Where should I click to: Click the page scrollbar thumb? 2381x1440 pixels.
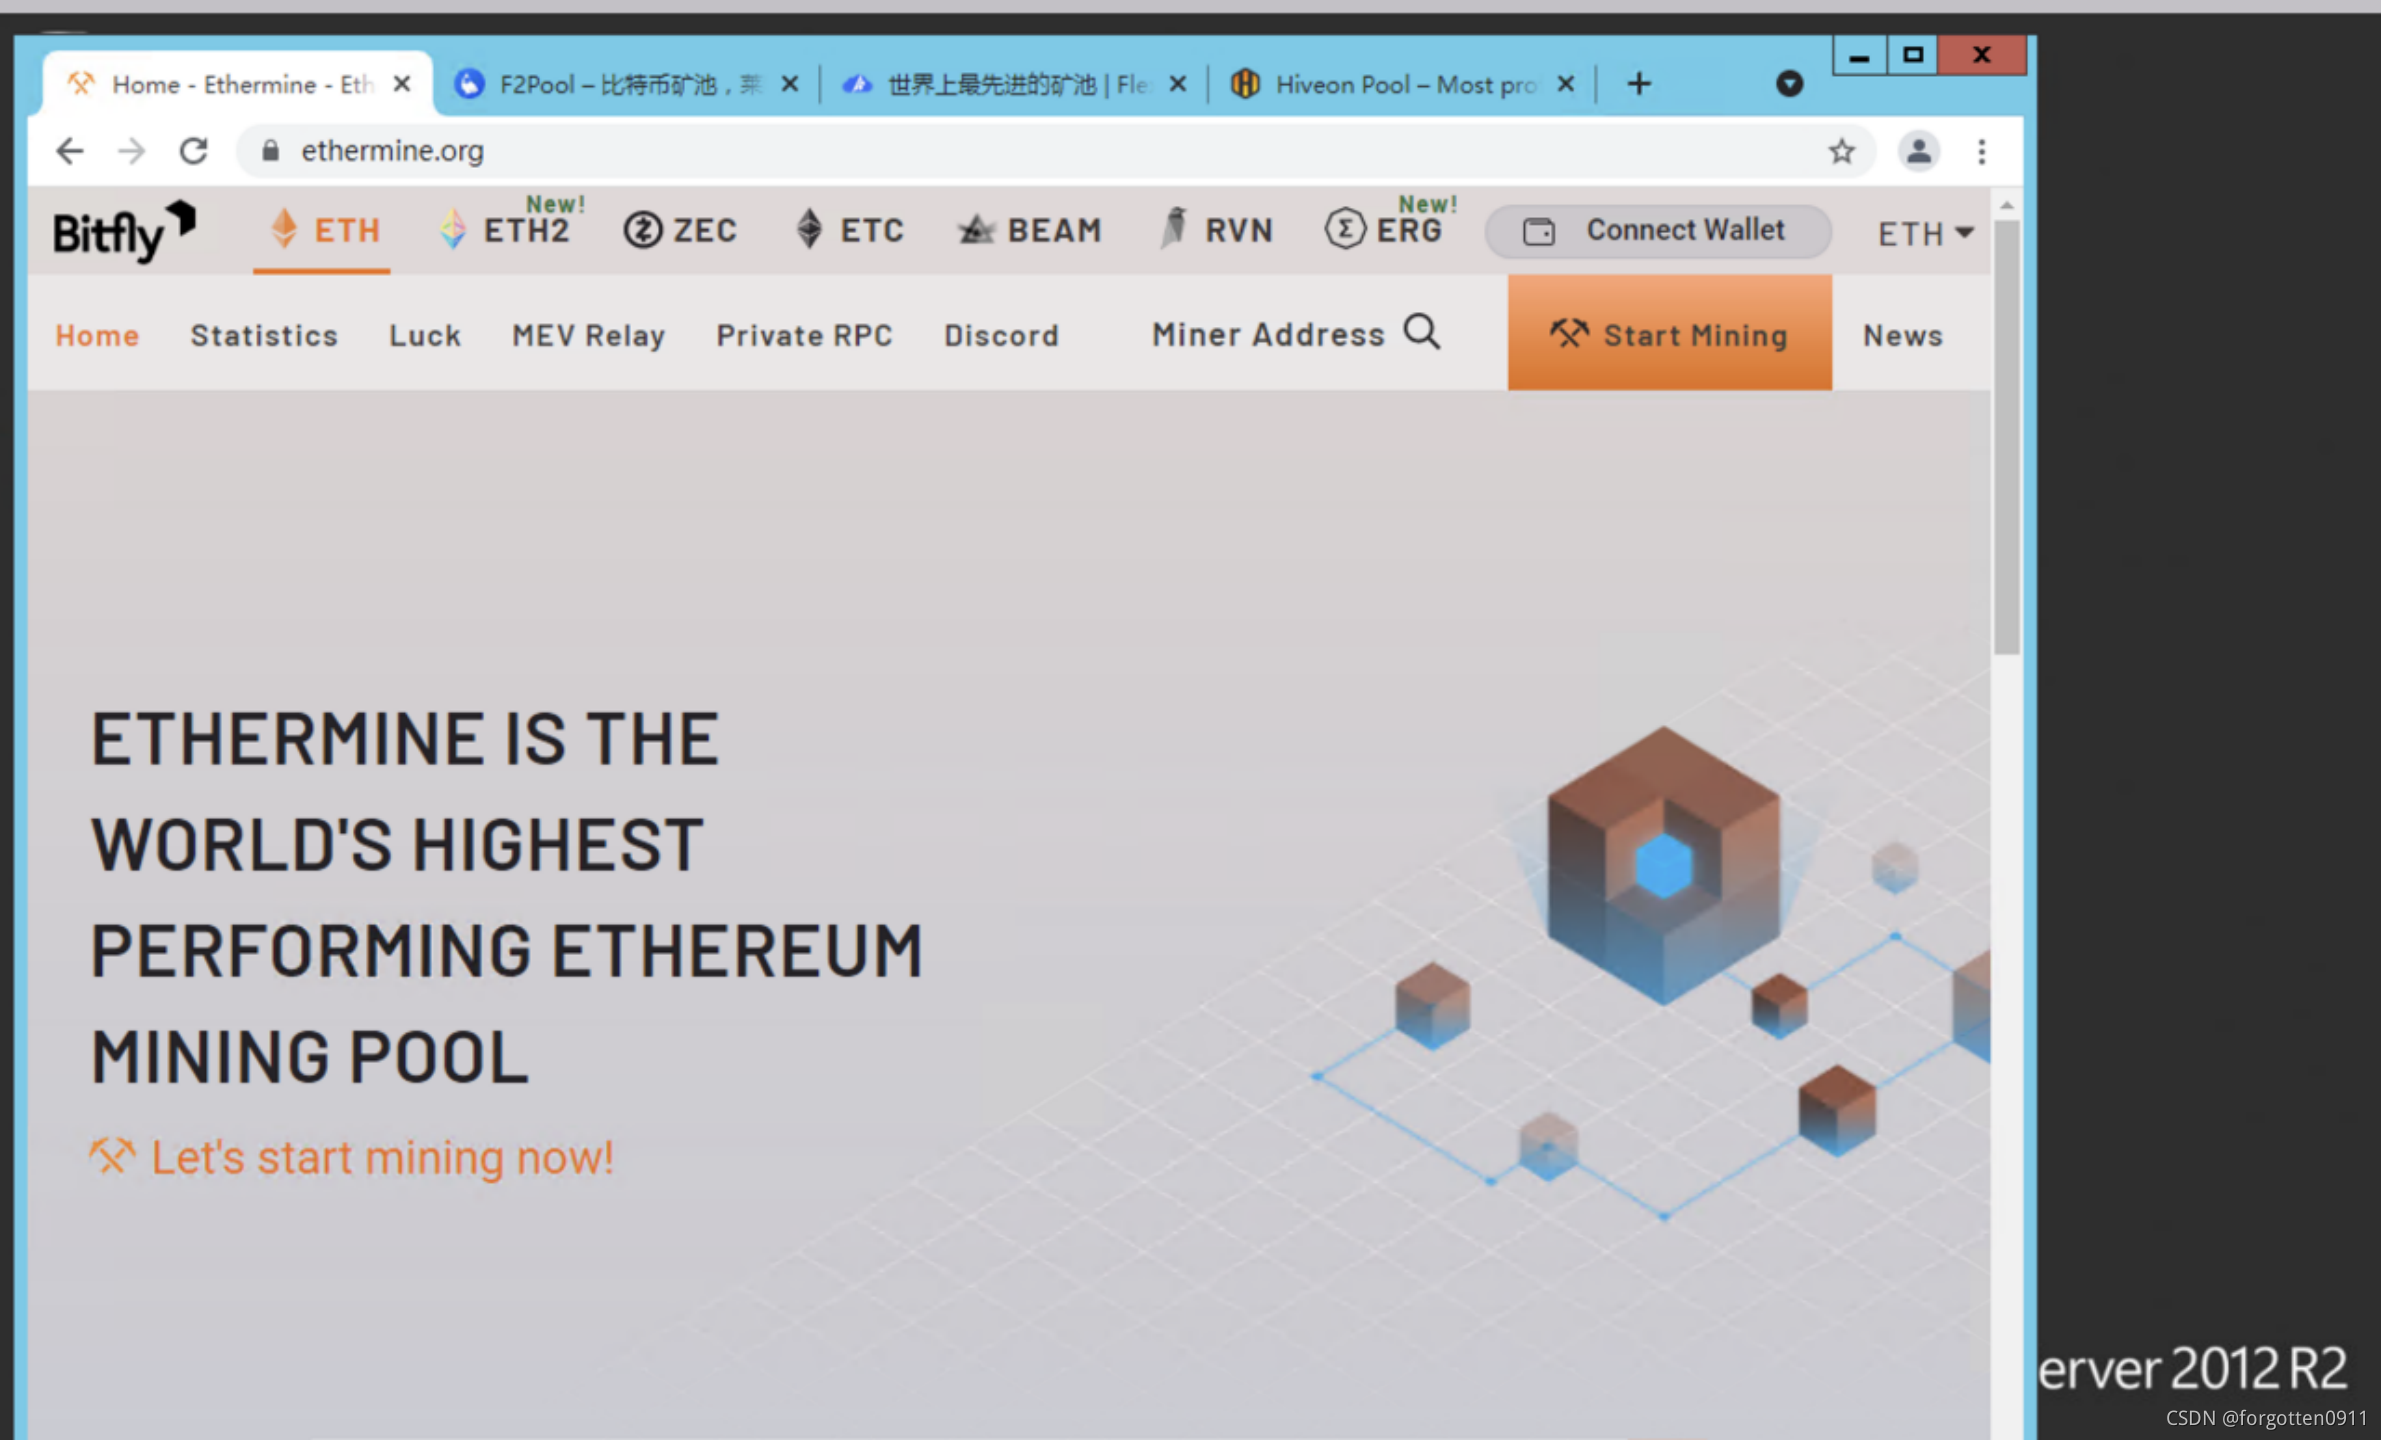pyautogui.click(x=2005, y=438)
